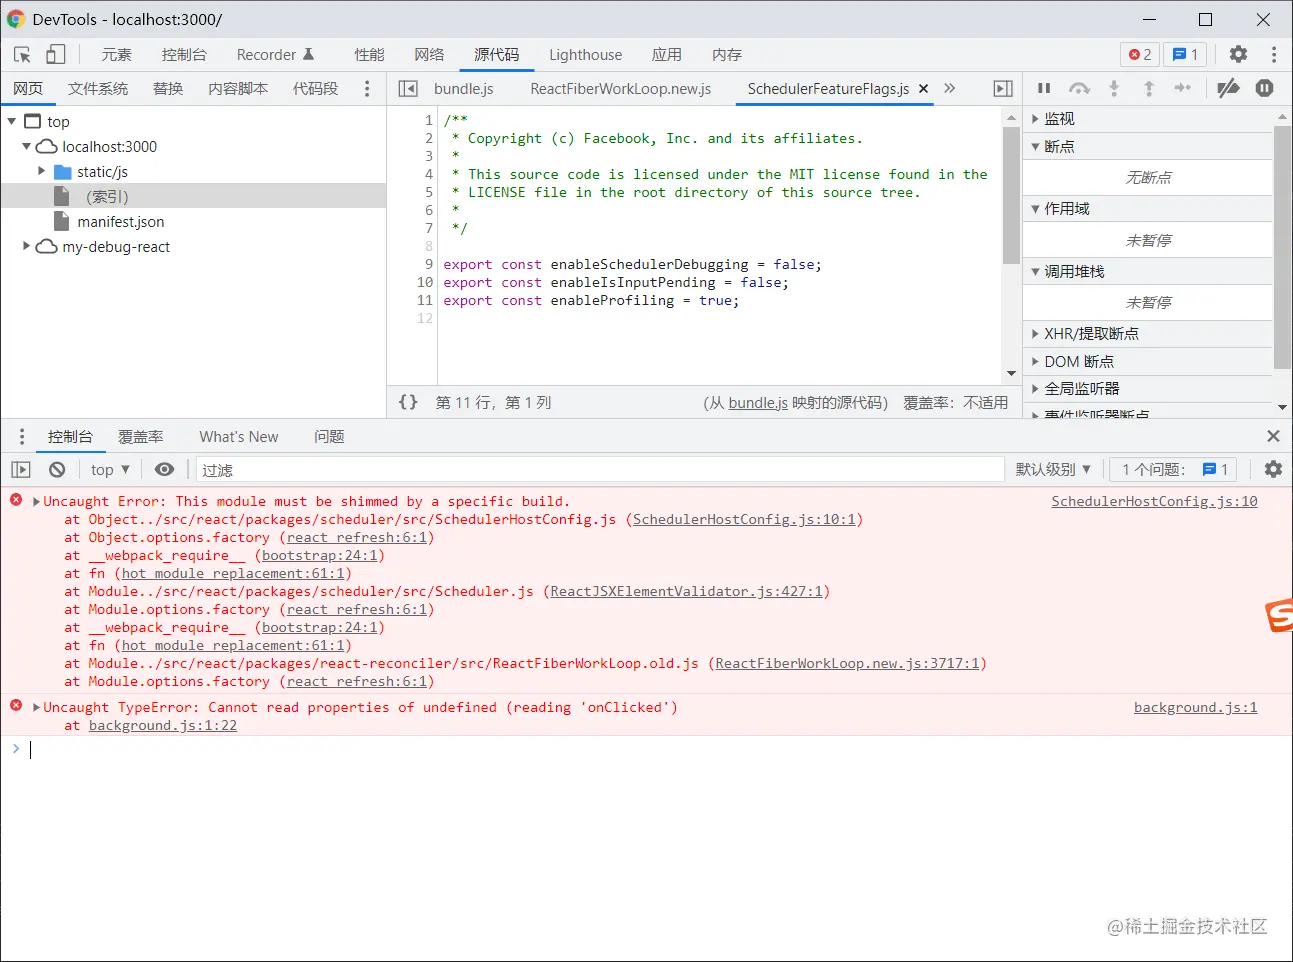Screen dimensions: 1293x962
Task: Create a live expression with eye icon
Action: pyautogui.click(x=165, y=469)
